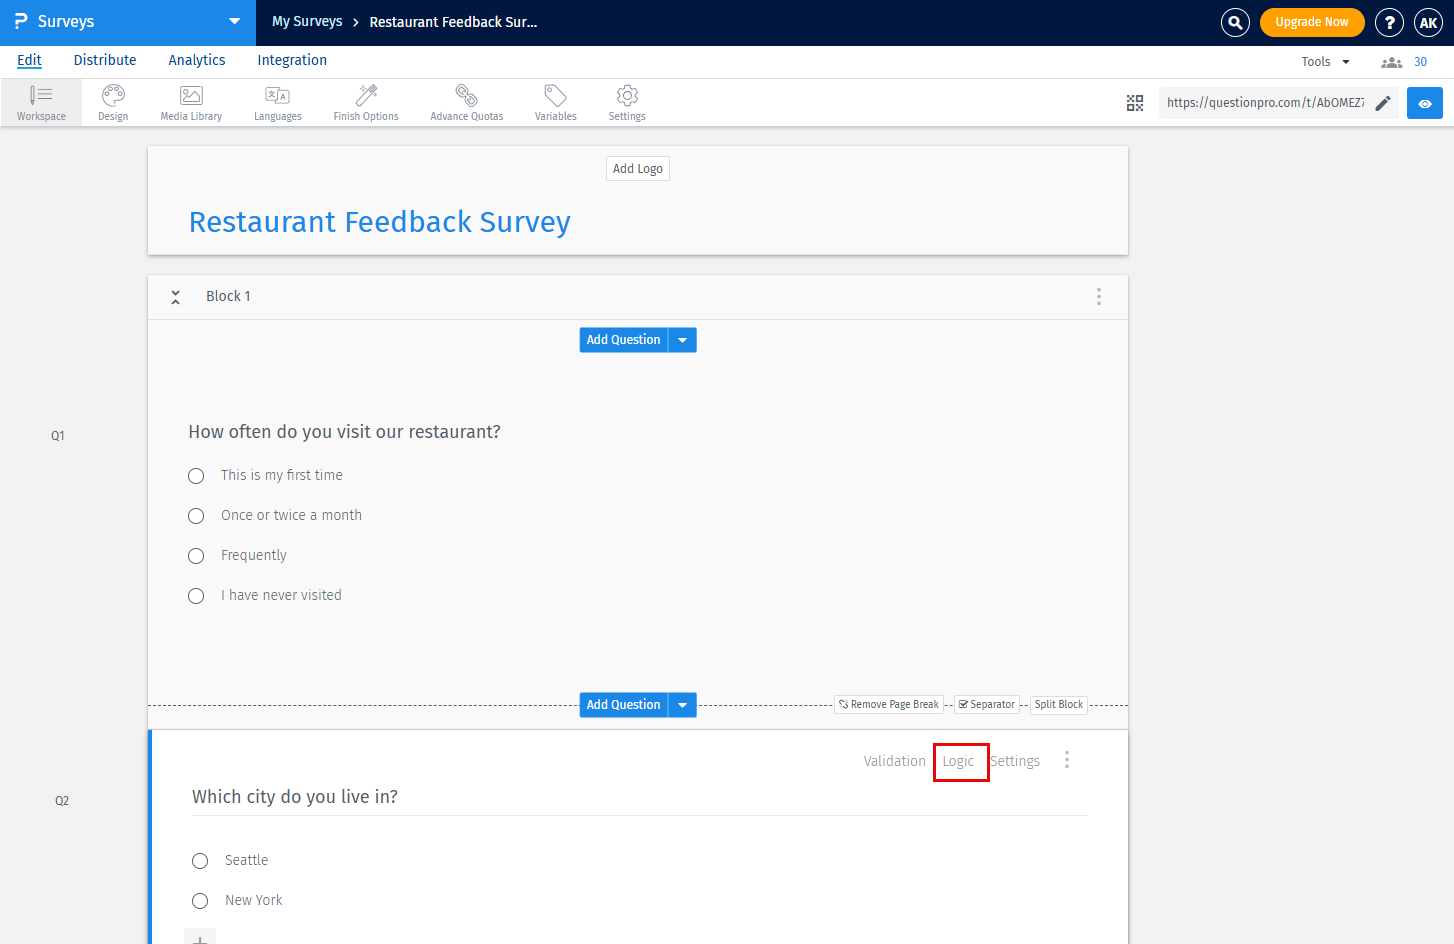Collapse Block 1 with the chevron icon
The image size is (1454, 944).
coord(175,296)
